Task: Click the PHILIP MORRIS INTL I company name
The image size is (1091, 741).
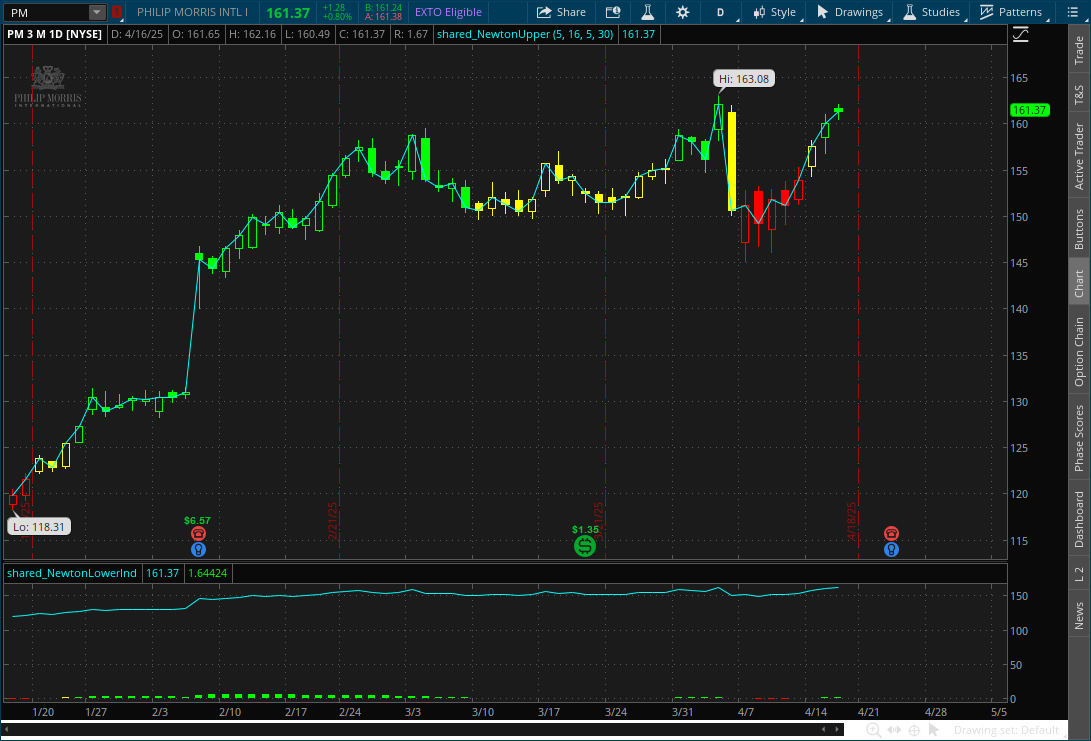Action: point(192,12)
